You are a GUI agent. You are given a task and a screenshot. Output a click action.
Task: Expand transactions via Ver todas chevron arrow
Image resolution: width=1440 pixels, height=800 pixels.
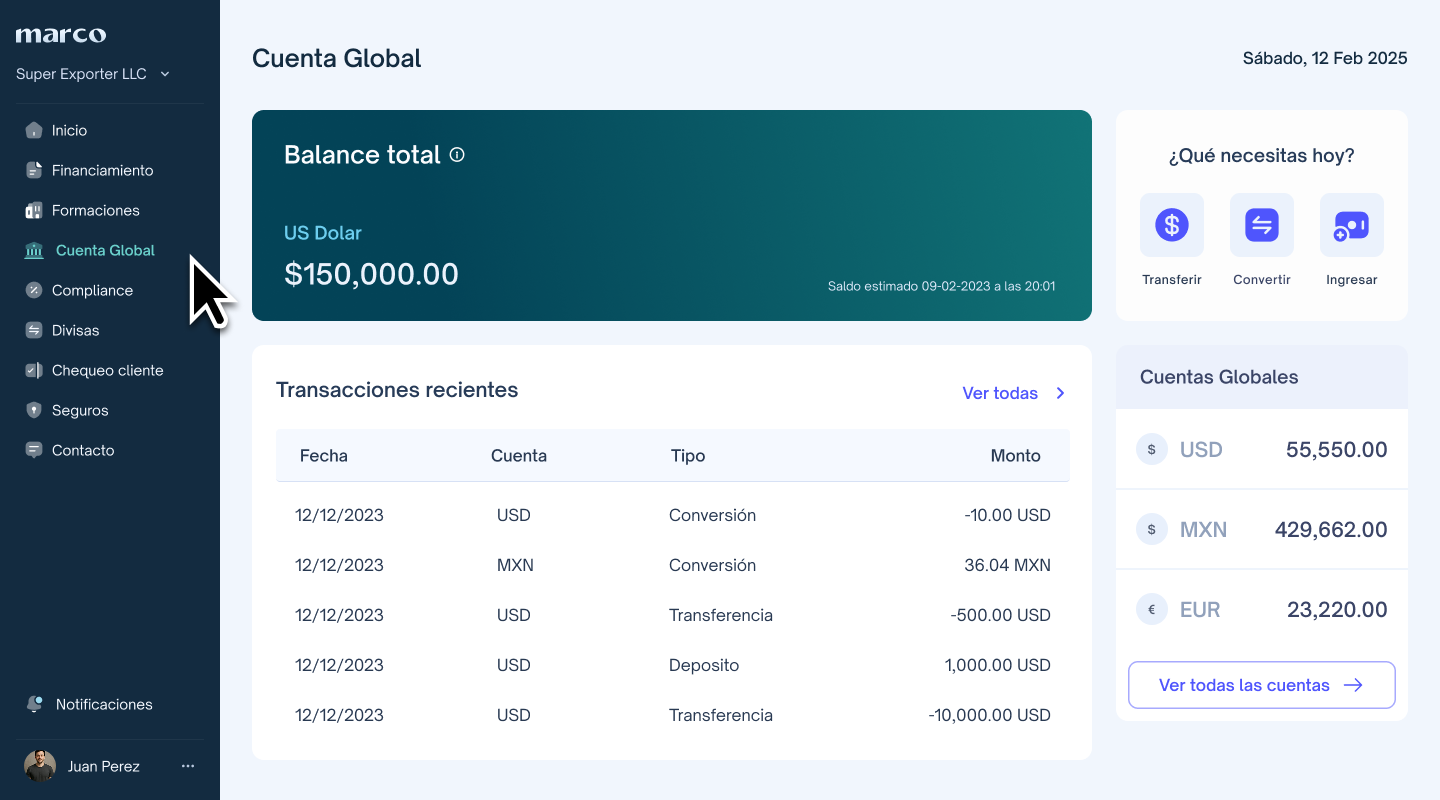point(1061,393)
